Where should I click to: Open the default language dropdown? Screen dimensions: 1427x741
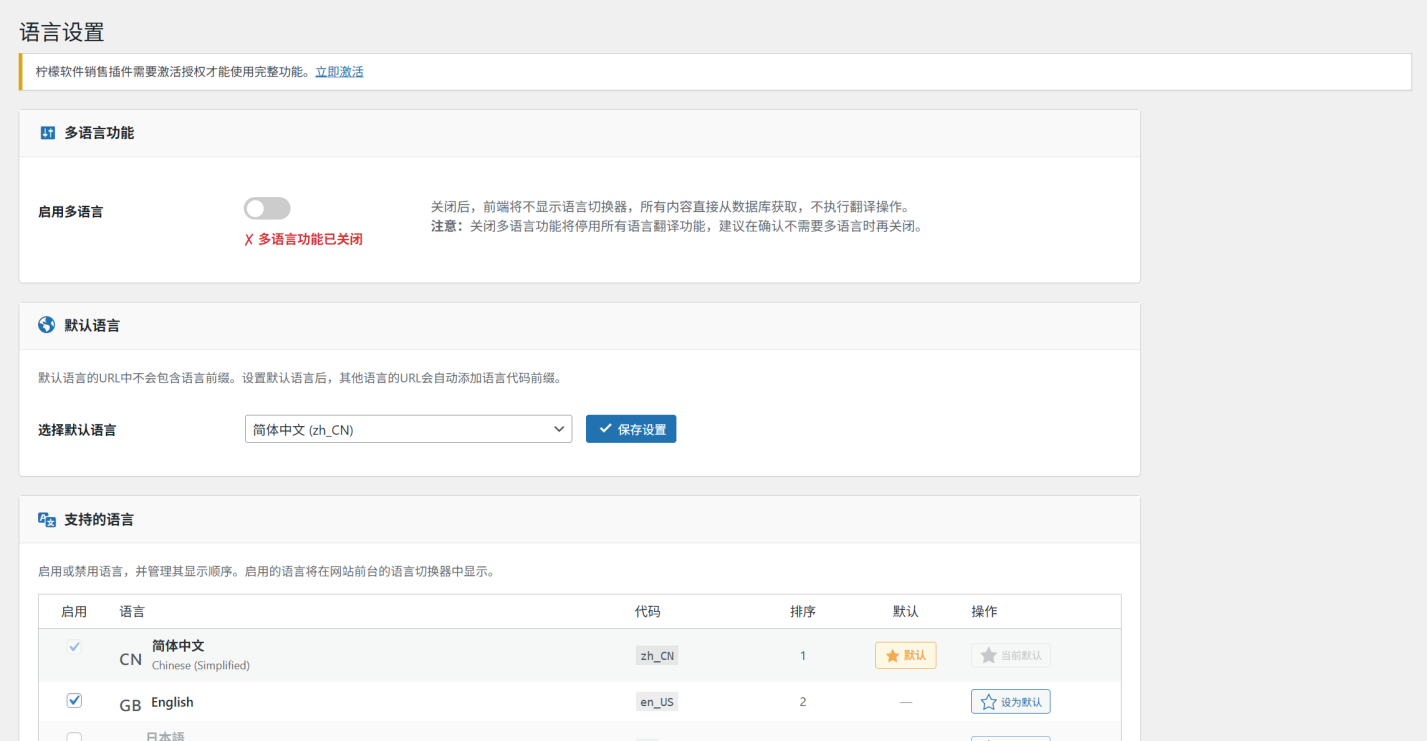pos(408,429)
